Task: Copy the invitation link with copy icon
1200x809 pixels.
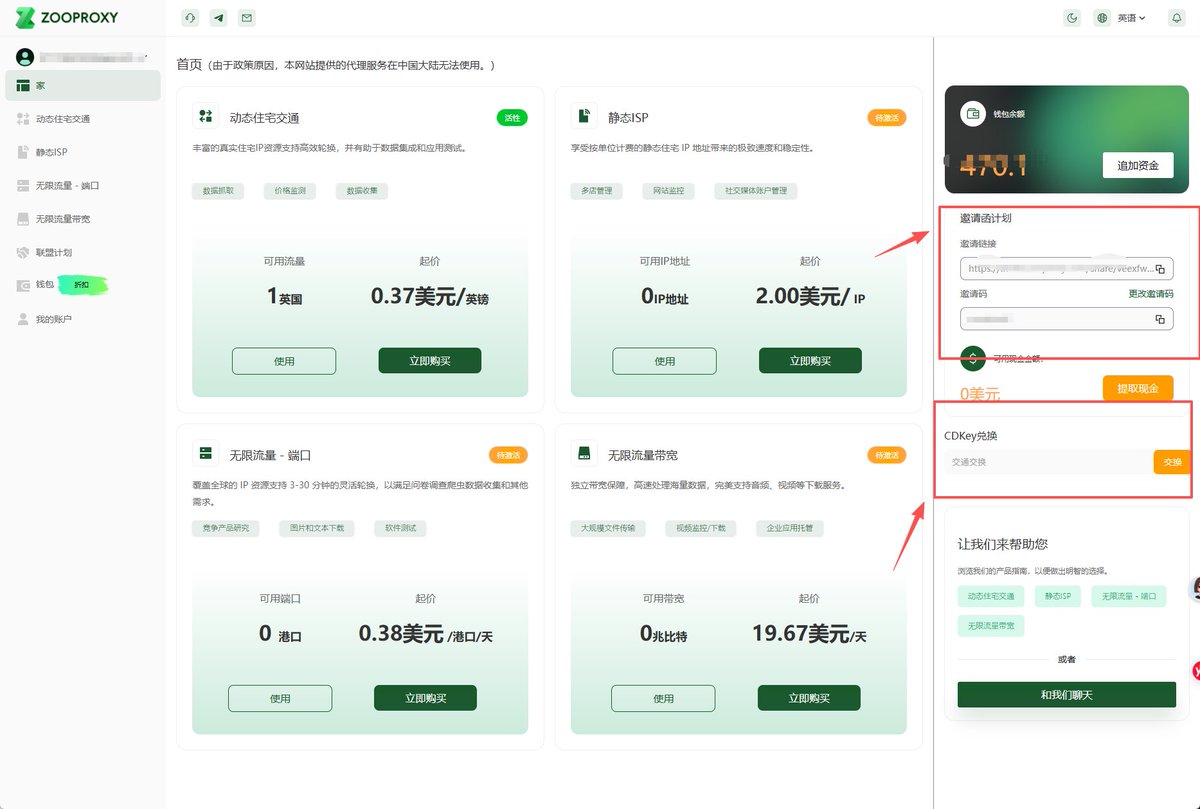Action: (1160, 269)
